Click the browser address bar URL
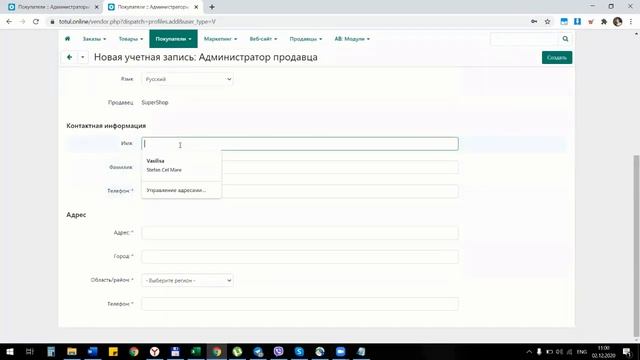The width and height of the screenshot is (640, 360). point(137,22)
